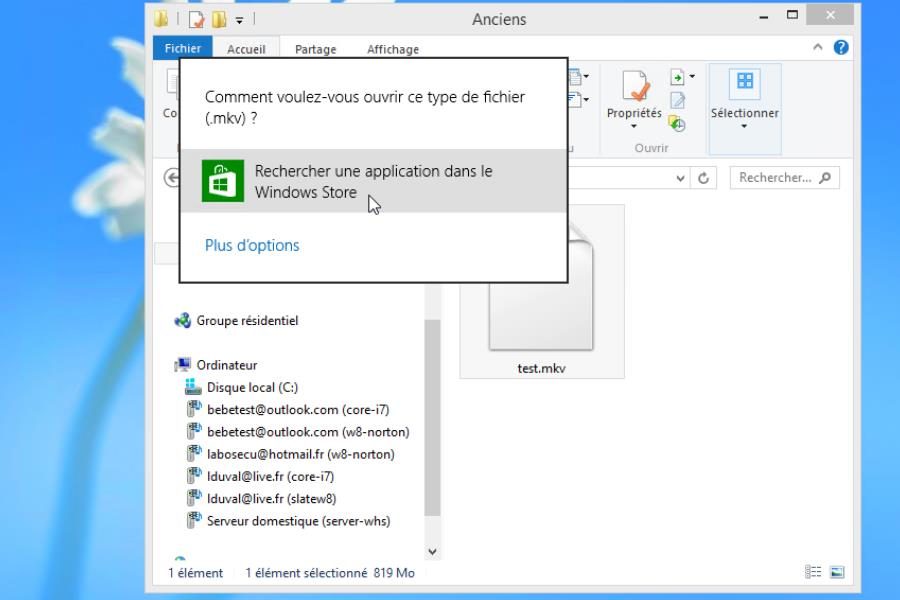Switch to the Affichage ribbon tab
The height and width of the screenshot is (600, 900).
tap(392, 49)
